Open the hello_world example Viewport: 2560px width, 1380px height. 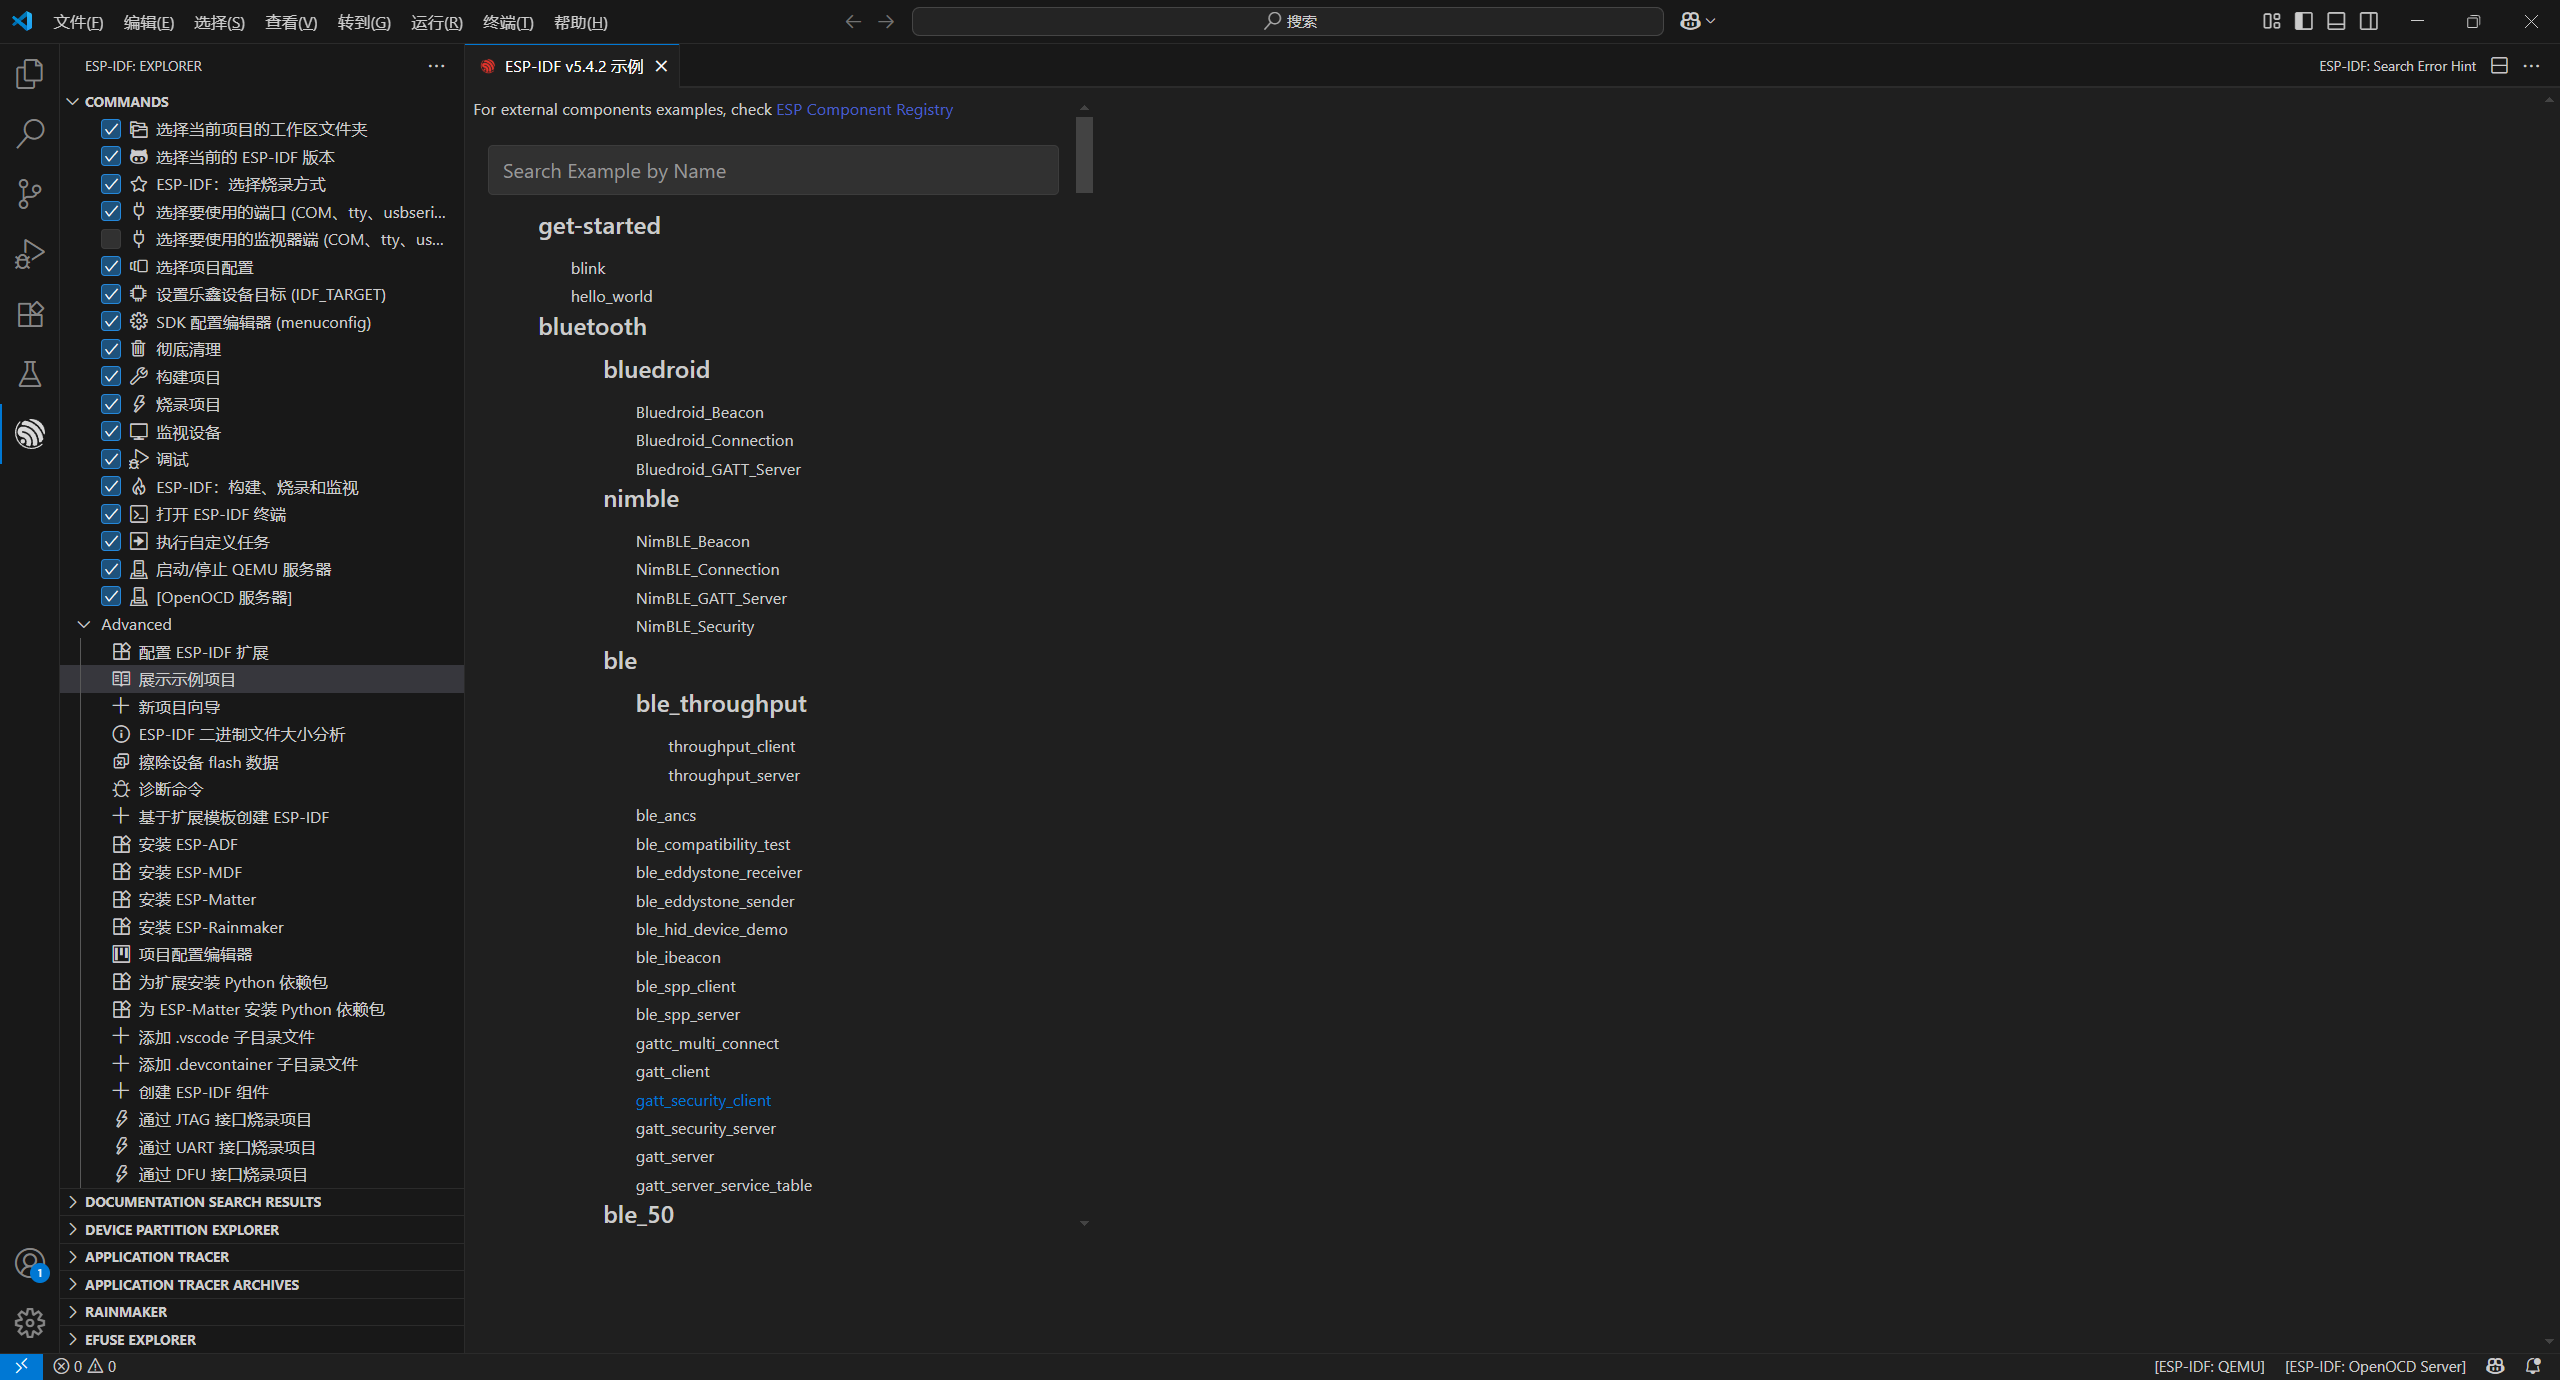pos(611,296)
